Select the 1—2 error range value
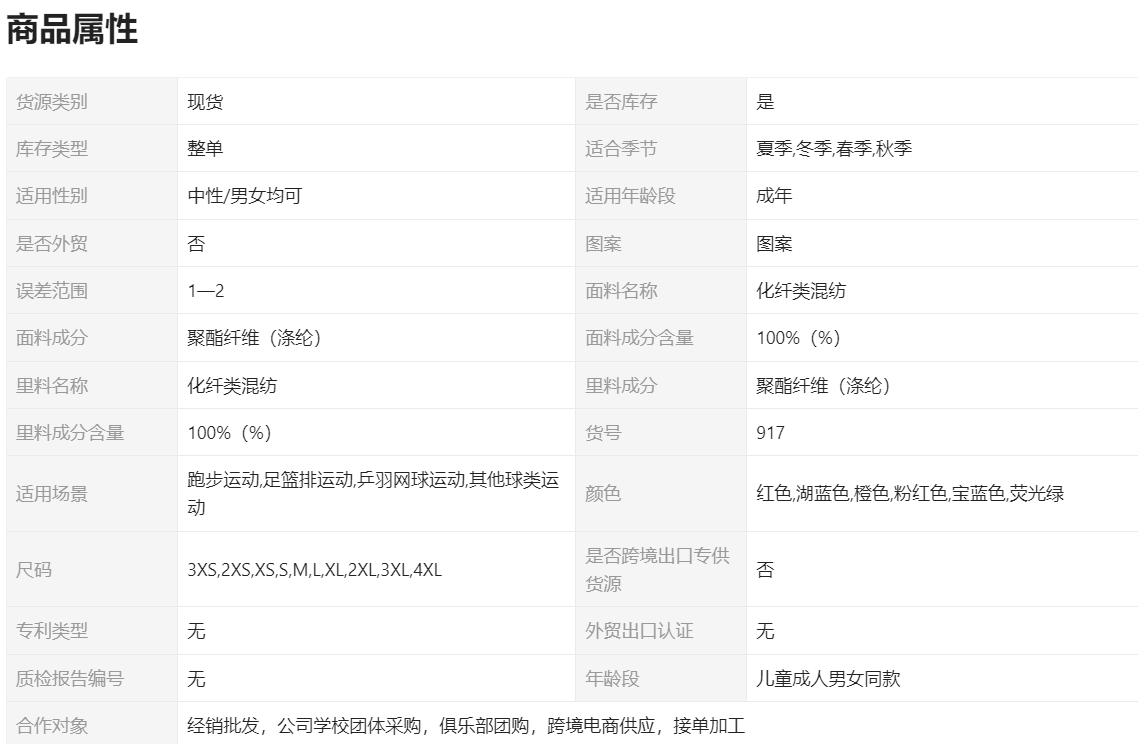 pyautogui.click(x=206, y=291)
